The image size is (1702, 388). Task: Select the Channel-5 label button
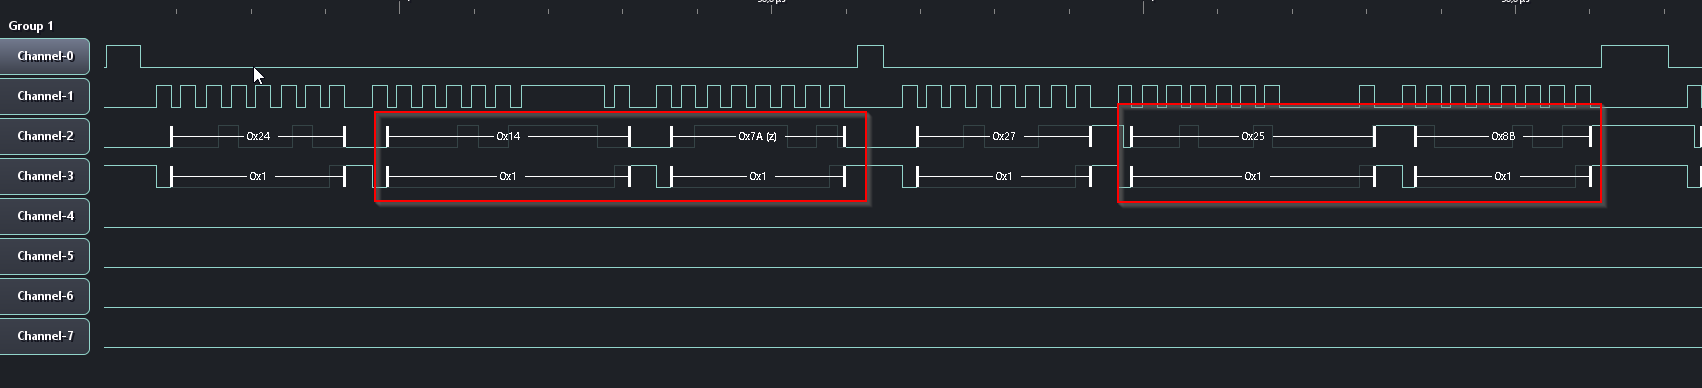45,256
